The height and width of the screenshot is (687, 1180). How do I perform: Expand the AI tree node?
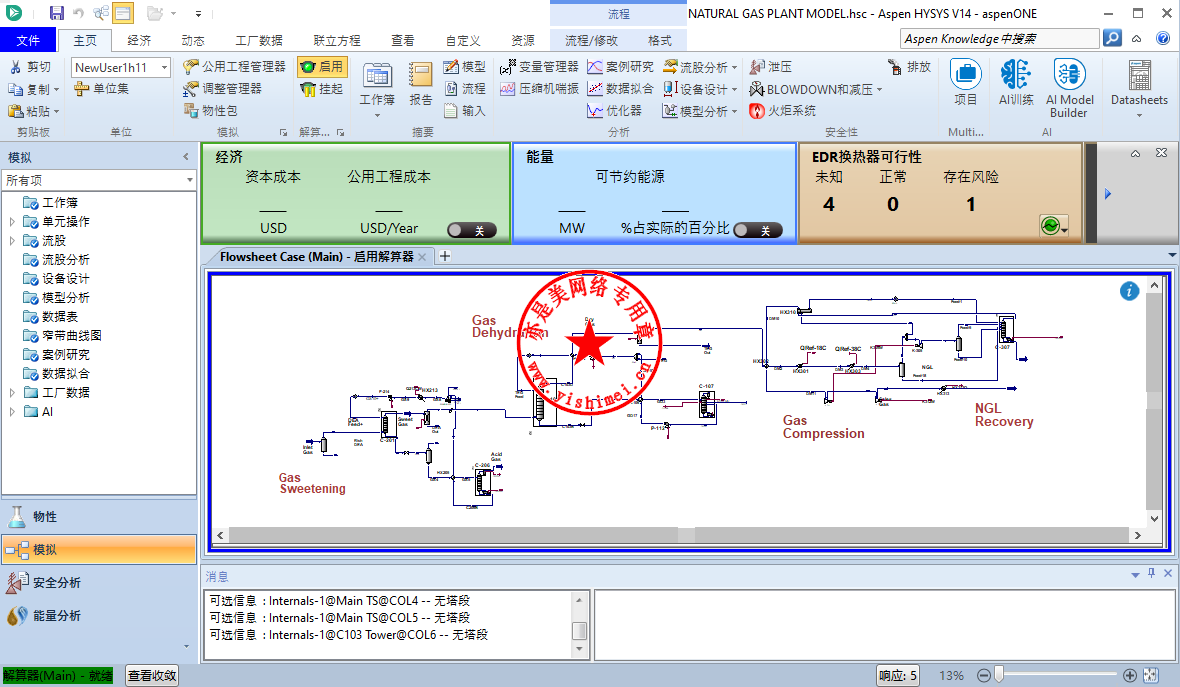coord(12,412)
